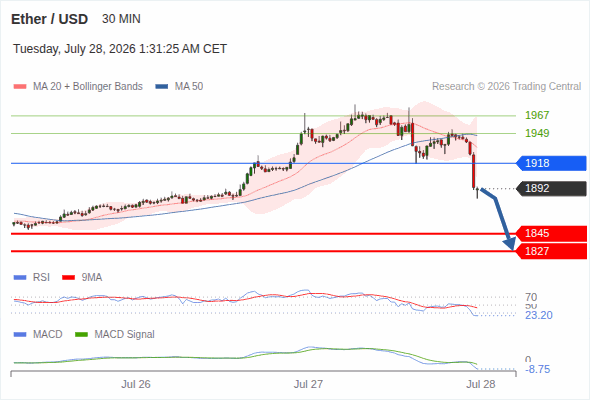Click the MA 50 legend label

click(189, 87)
